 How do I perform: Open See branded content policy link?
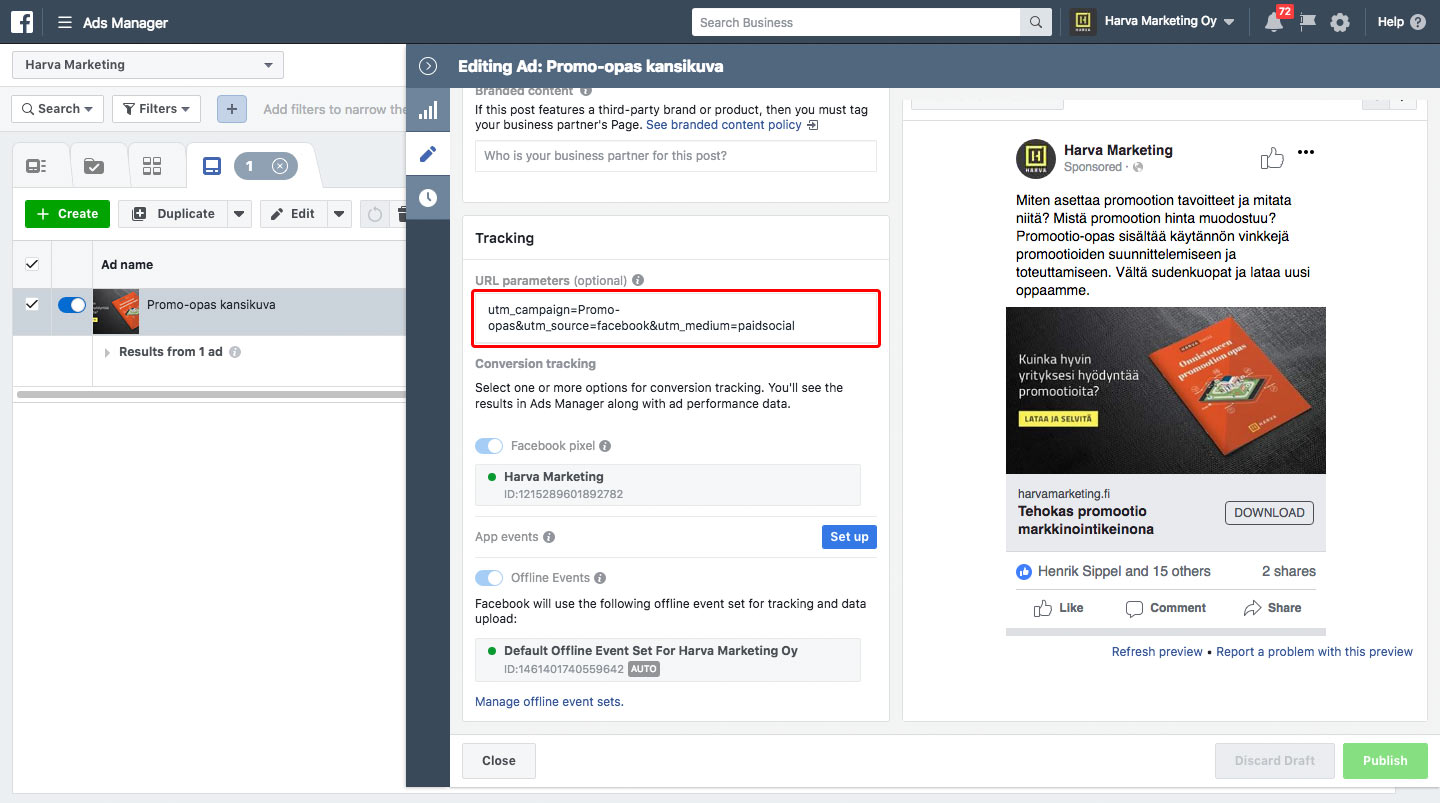pyautogui.click(x=732, y=125)
